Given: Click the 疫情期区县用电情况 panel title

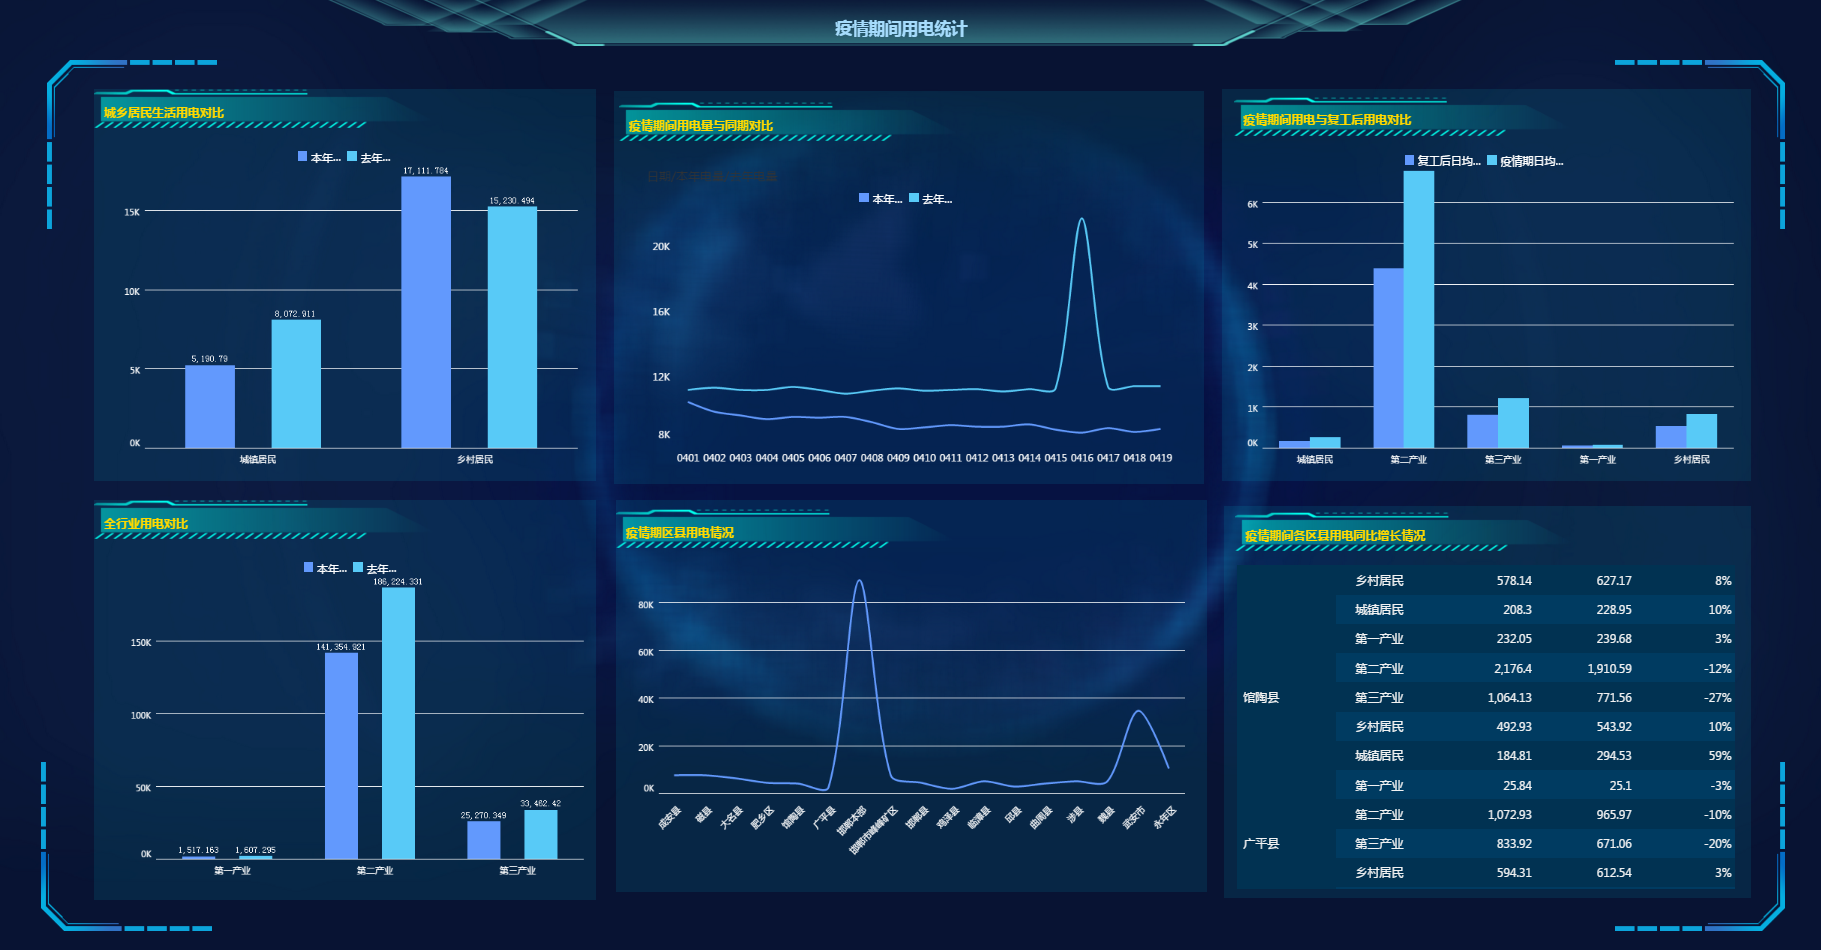Looking at the screenshot, I should (680, 533).
